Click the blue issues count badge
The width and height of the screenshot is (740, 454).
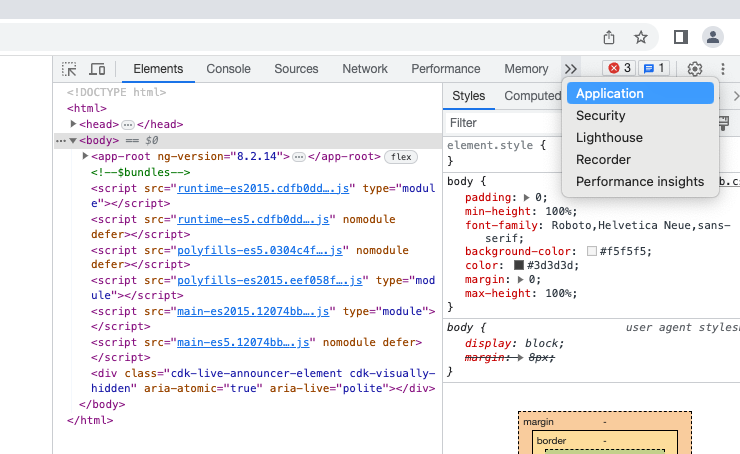pyautogui.click(x=655, y=68)
